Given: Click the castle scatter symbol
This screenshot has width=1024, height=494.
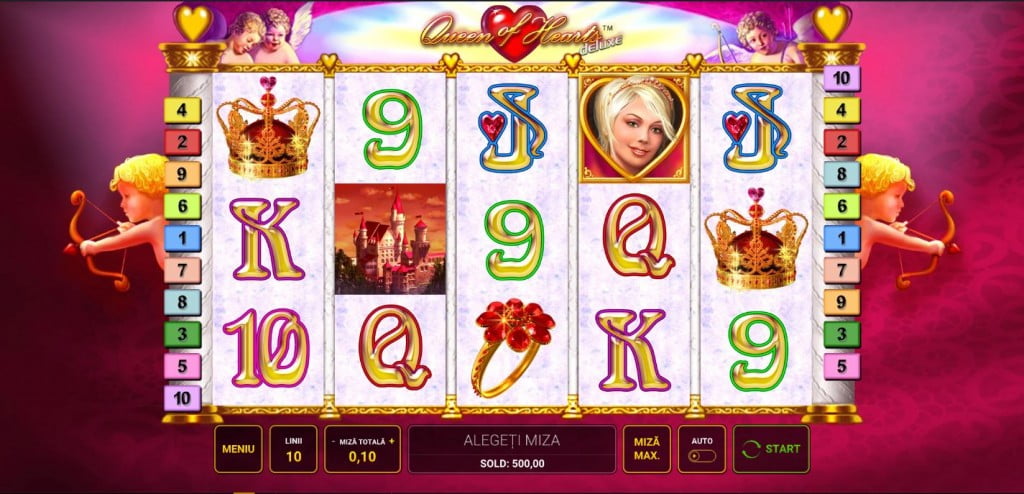Looking at the screenshot, I should click(x=390, y=239).
